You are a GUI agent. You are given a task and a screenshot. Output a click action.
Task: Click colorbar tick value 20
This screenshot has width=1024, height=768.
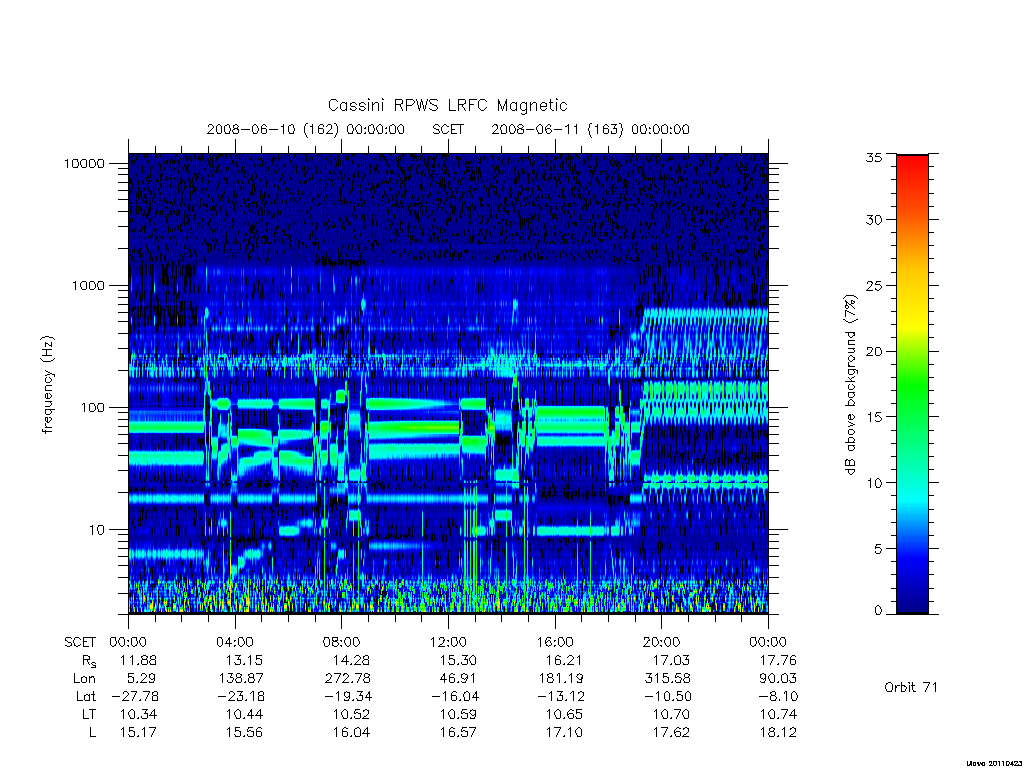tap(874, 351)
